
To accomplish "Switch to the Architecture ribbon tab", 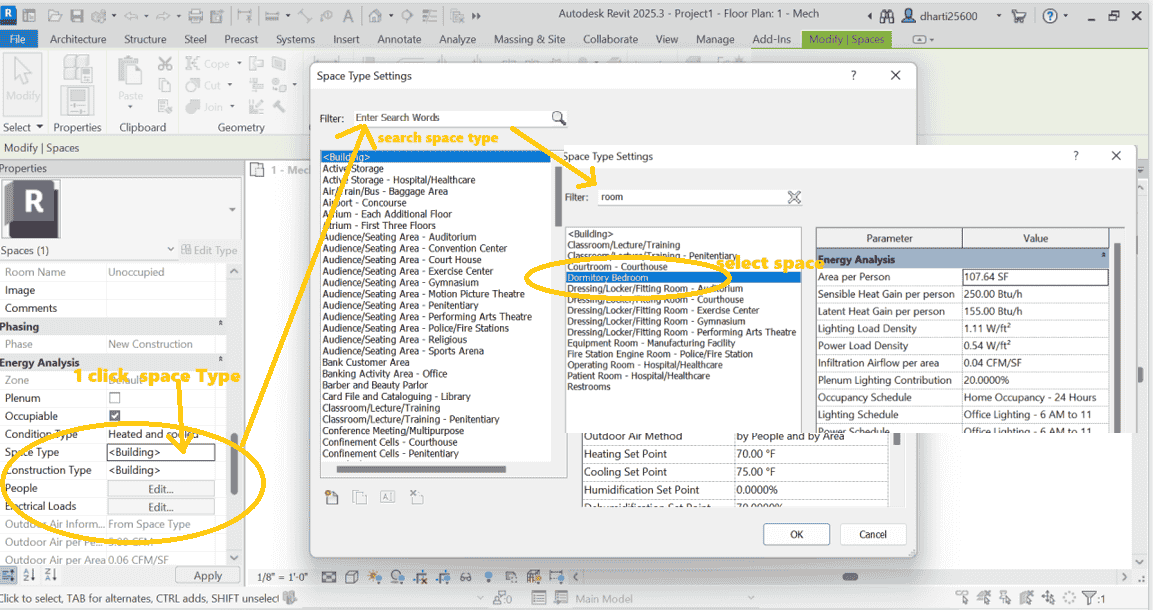I will (x=78, y=39).
